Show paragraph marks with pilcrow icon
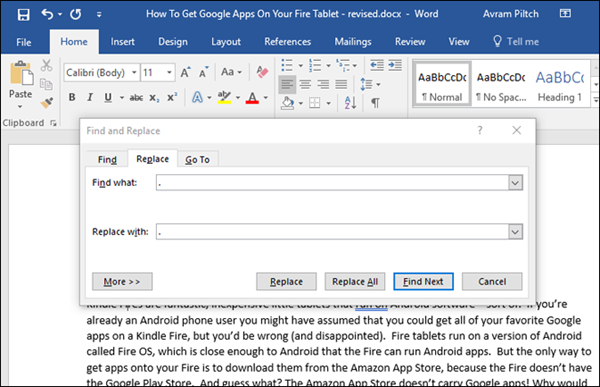 [x=375, y=103]
